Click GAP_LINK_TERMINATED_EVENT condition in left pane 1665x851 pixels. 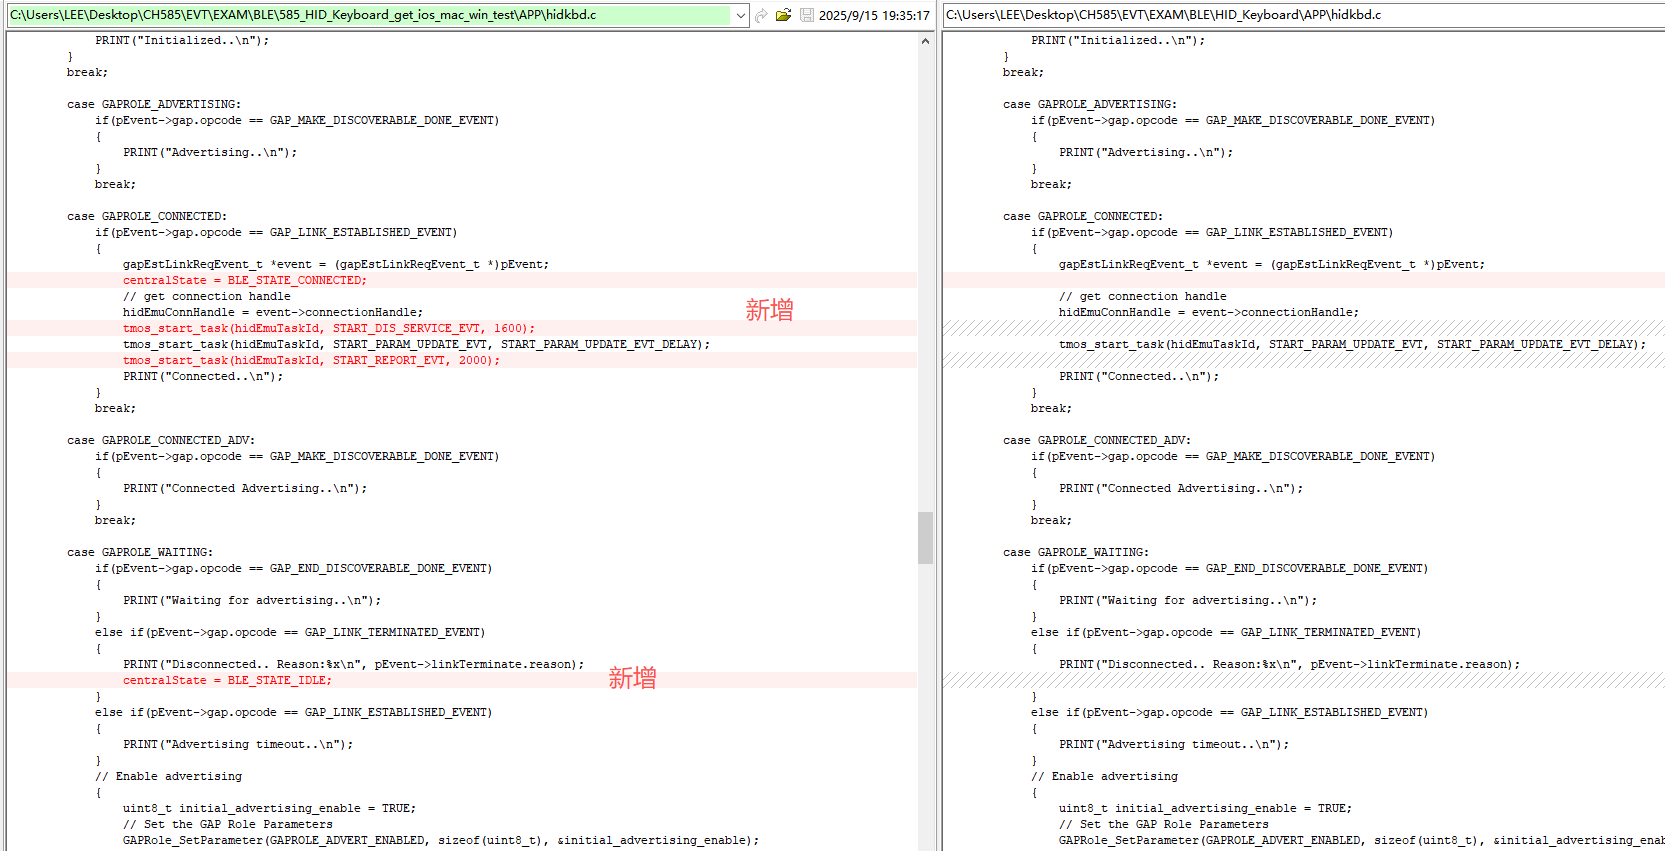coord(290,632)
